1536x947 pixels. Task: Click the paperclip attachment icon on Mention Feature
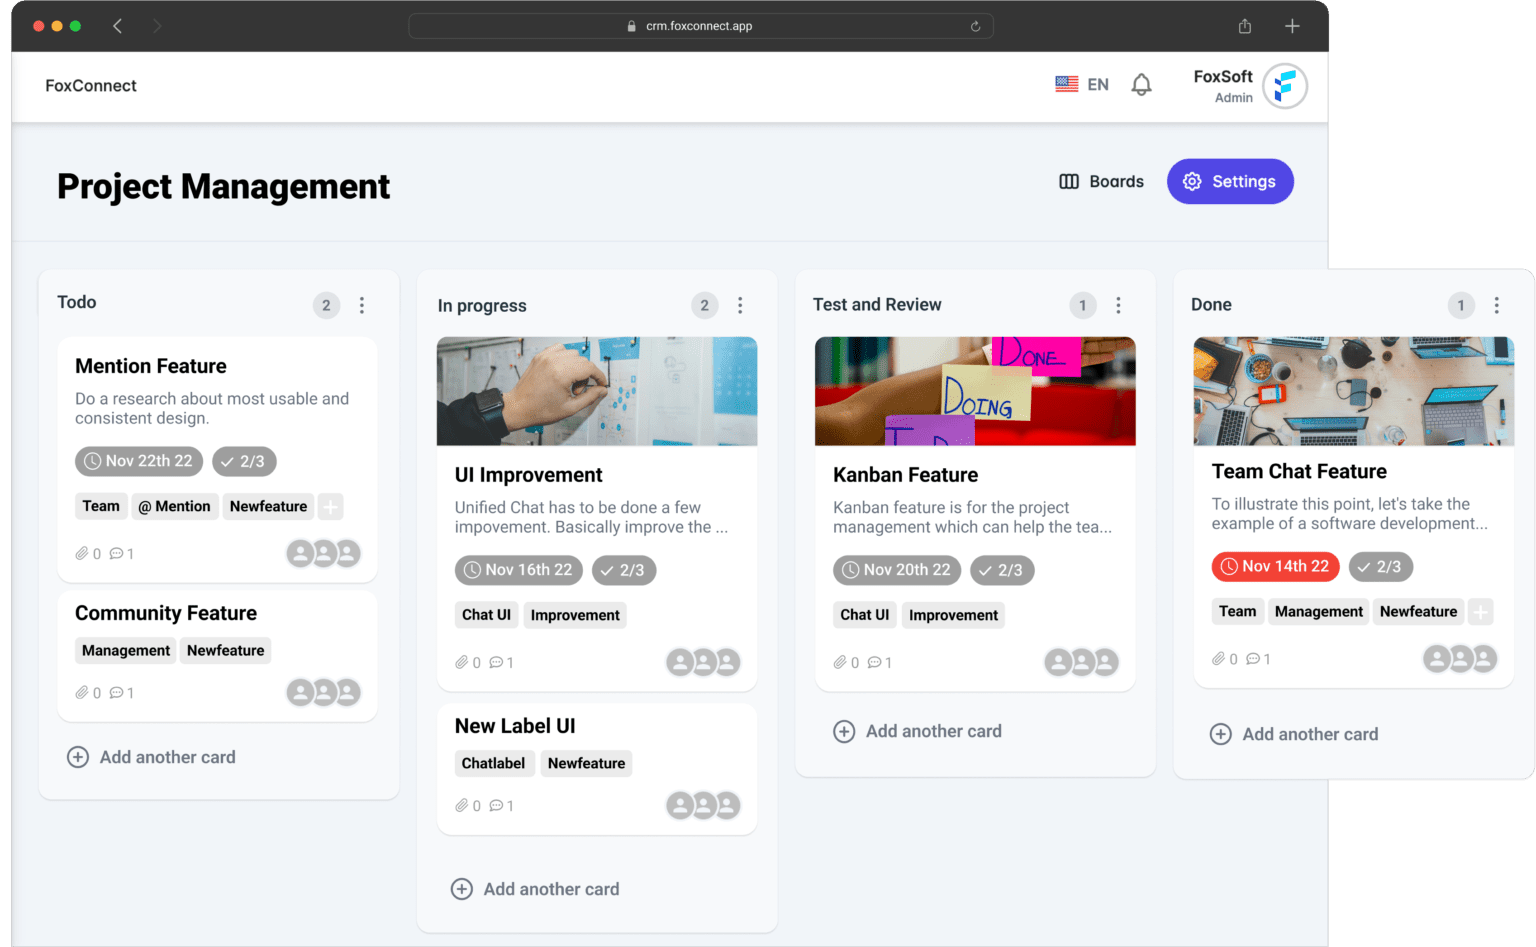tap(83, 553)
